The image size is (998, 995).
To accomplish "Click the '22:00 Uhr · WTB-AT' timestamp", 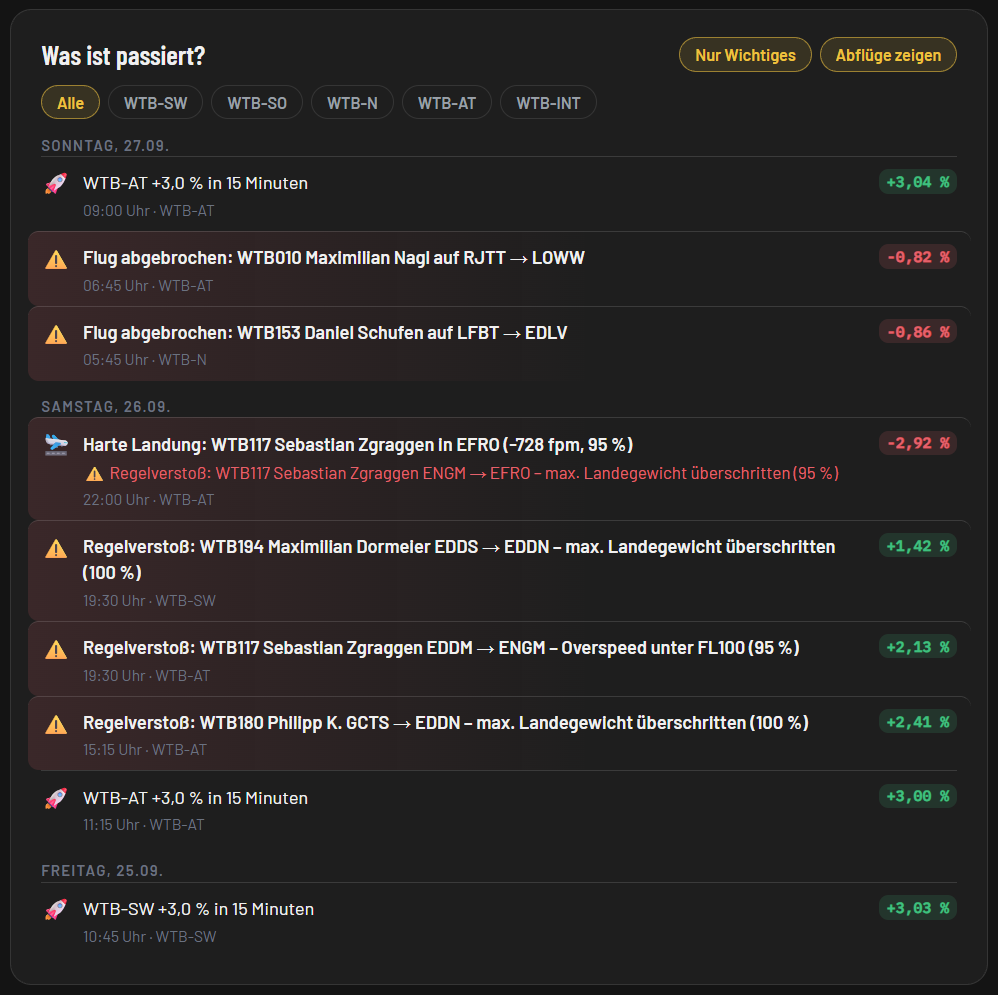I will pyautogui.click(x=148, y=500).
